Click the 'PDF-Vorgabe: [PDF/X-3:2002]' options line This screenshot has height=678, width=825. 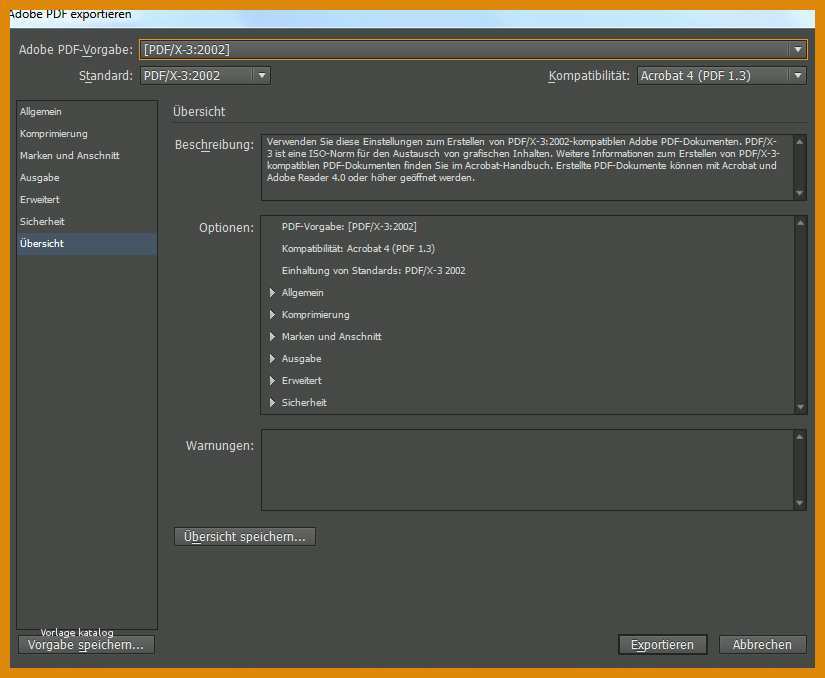pos(349,227)
